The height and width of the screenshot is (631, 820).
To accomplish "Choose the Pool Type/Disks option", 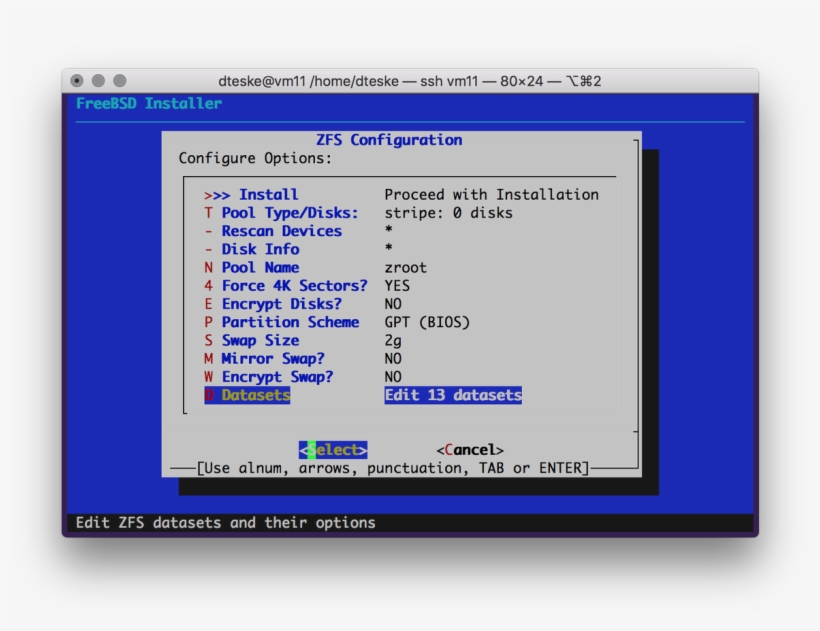I will point(289,213).
